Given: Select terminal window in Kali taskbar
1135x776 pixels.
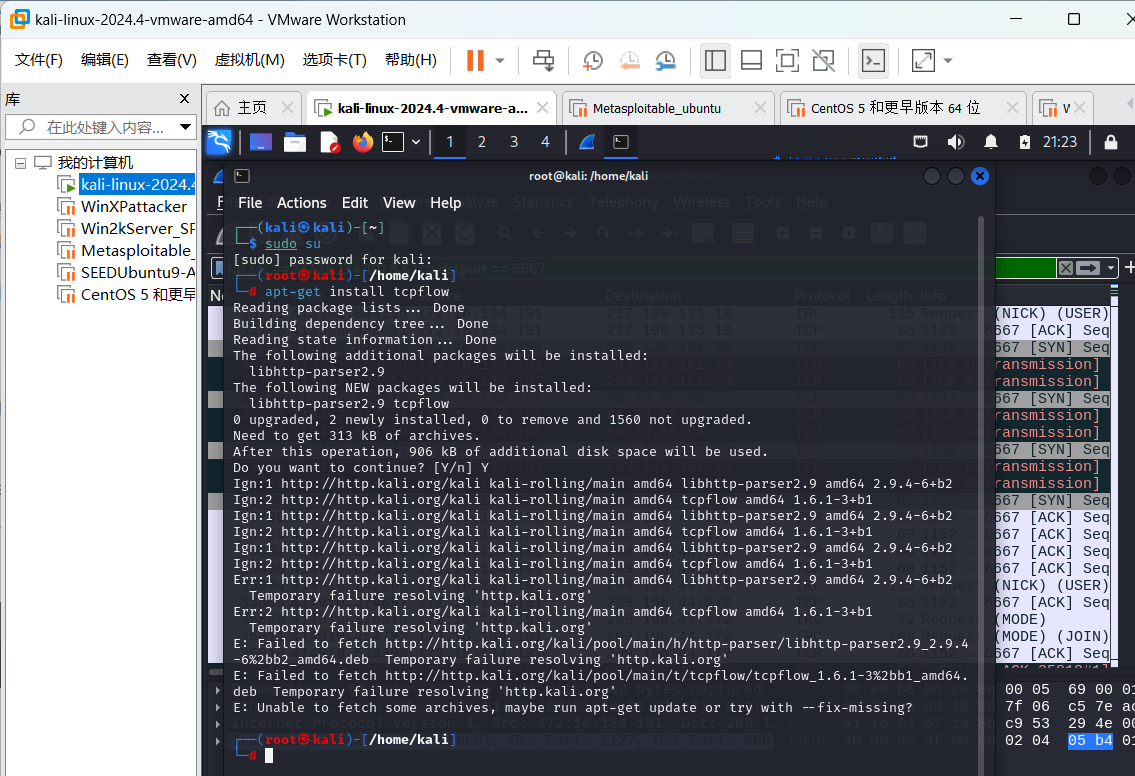Looking at the screenshot, I should pos(621,142).
